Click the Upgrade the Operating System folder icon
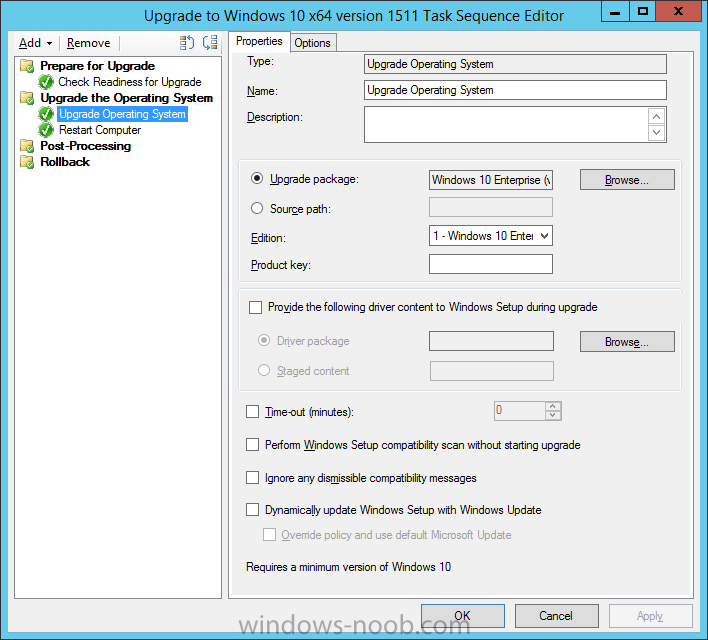The height and width of the screenshot is (640, 708). point(27,98)
